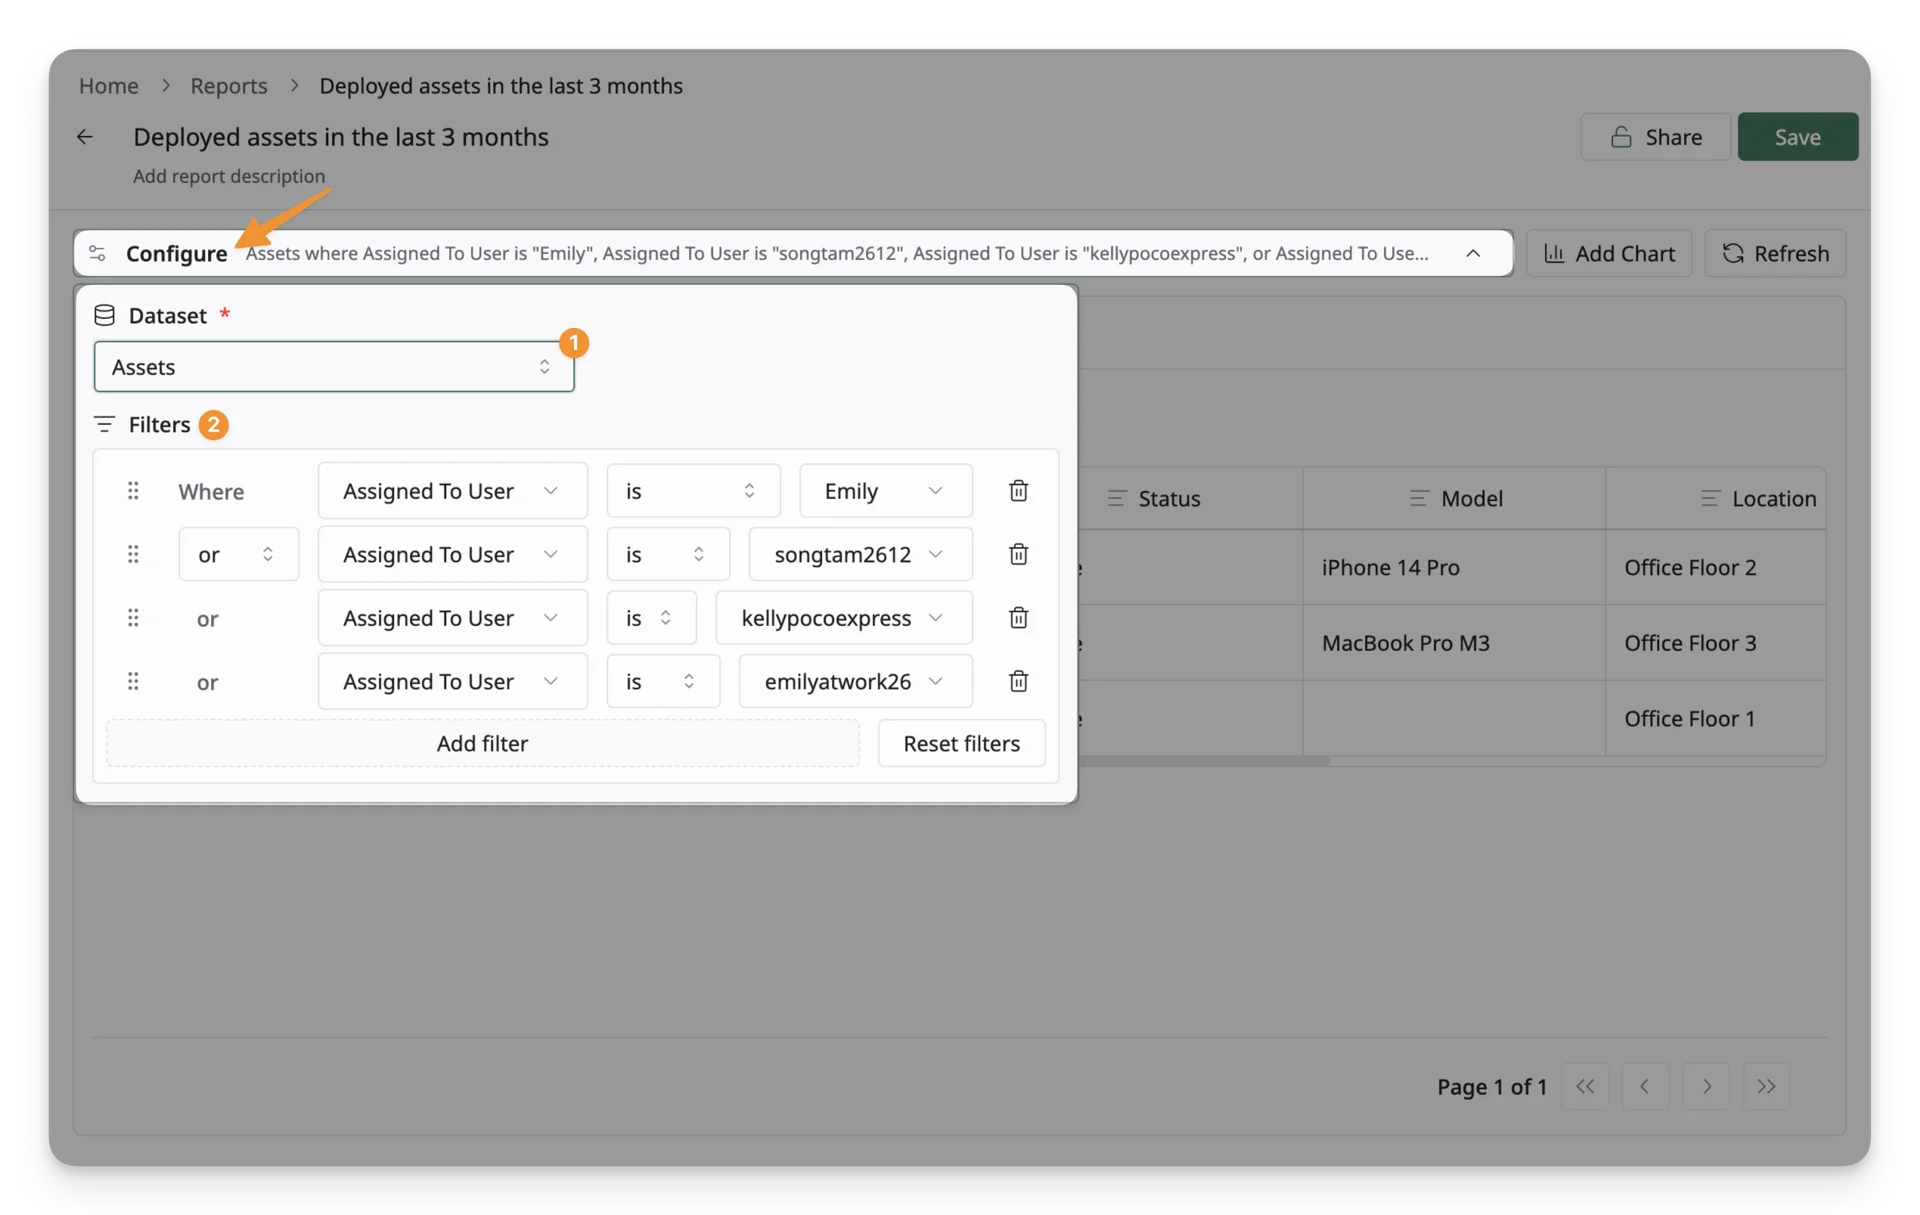Add a filter

pyautogui.click(x=482, y=743)
